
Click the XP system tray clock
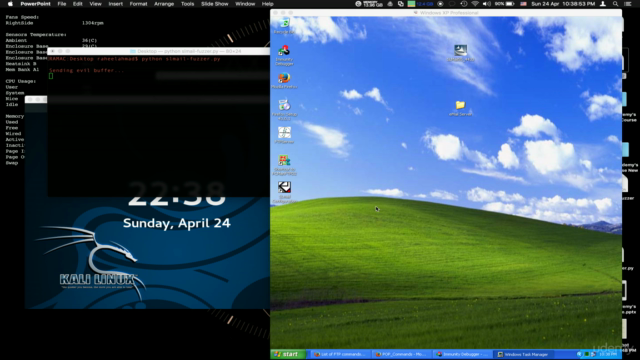608,354
